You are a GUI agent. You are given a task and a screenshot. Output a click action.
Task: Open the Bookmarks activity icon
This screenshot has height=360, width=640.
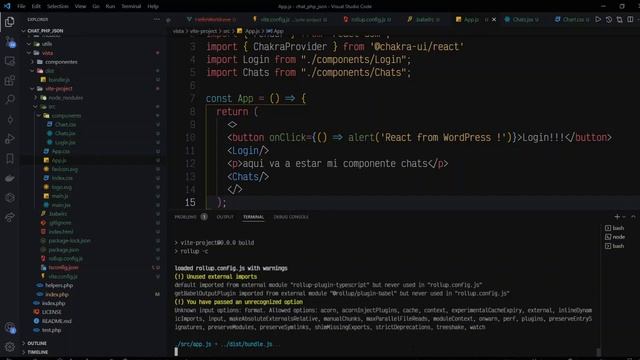9,158
